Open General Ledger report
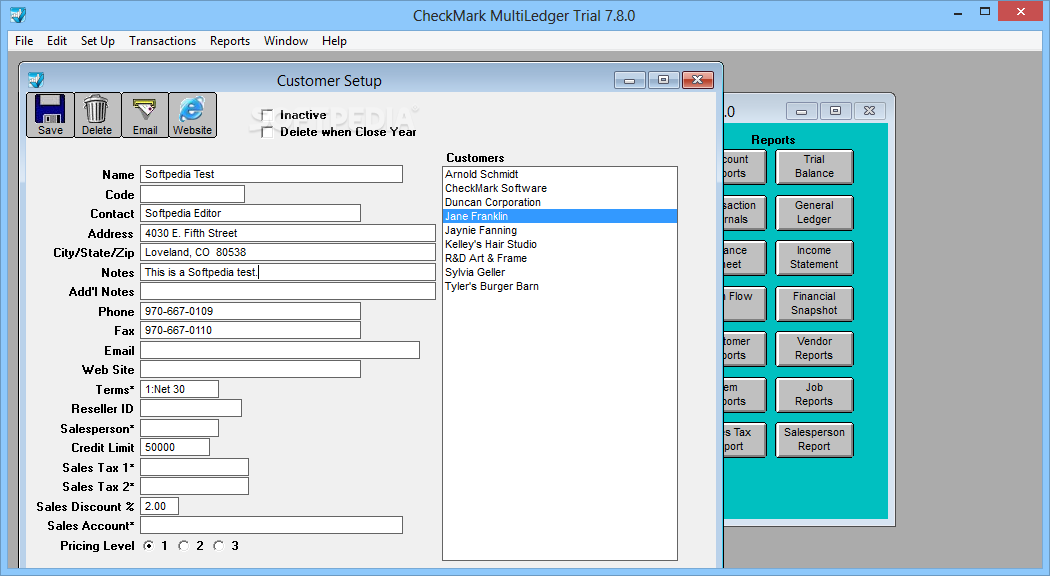The height and width of the screenshot is (576, 1050). (814, 212)
